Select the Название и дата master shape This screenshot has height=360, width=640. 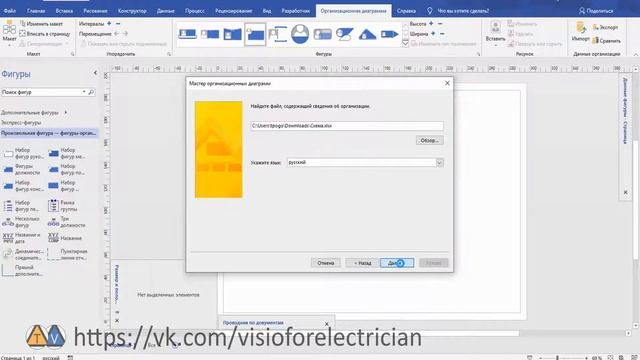click(22, 238)
